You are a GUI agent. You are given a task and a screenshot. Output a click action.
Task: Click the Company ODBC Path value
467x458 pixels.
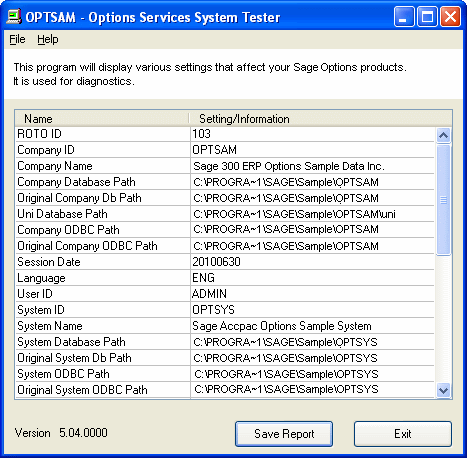tap(286, 229)
